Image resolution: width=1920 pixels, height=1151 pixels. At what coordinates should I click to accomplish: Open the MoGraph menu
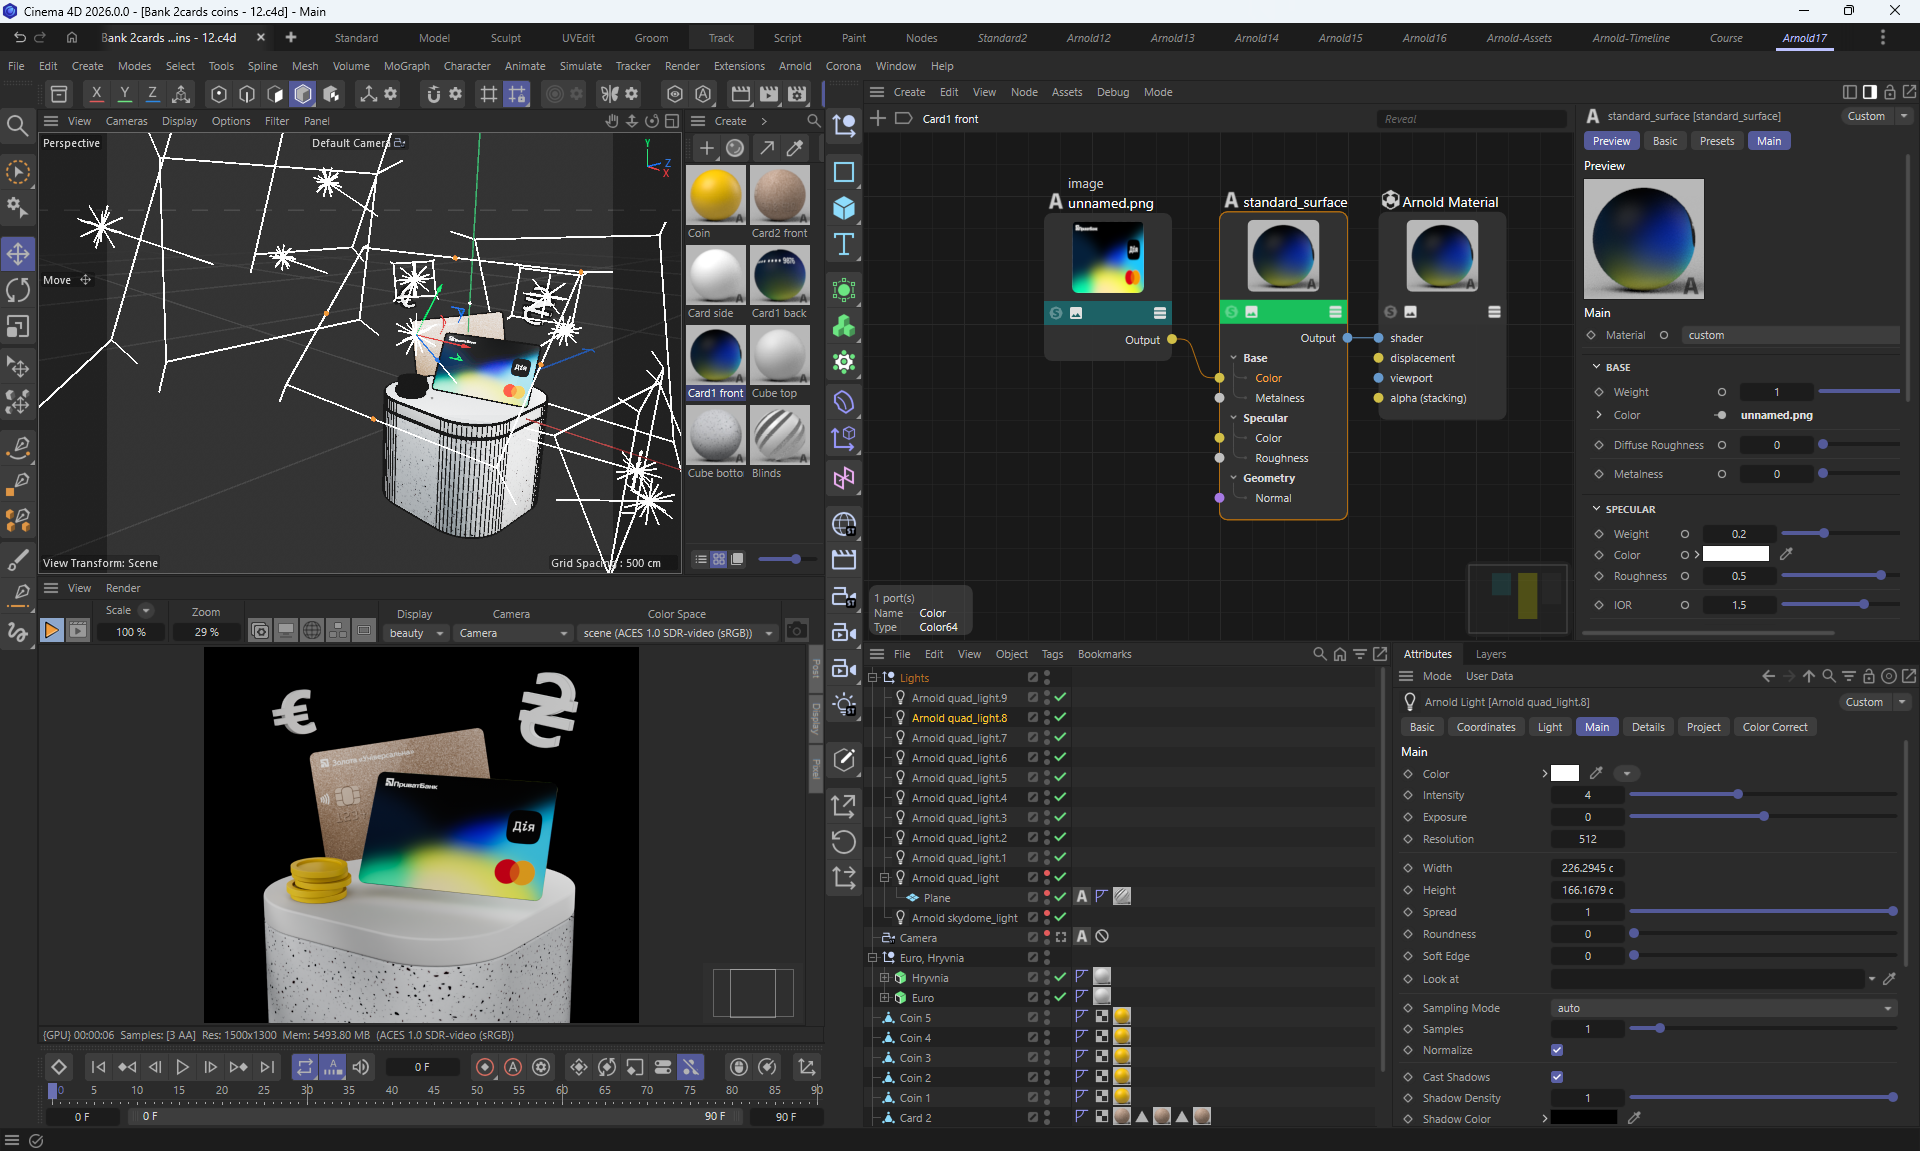click(x=406, y=66)
